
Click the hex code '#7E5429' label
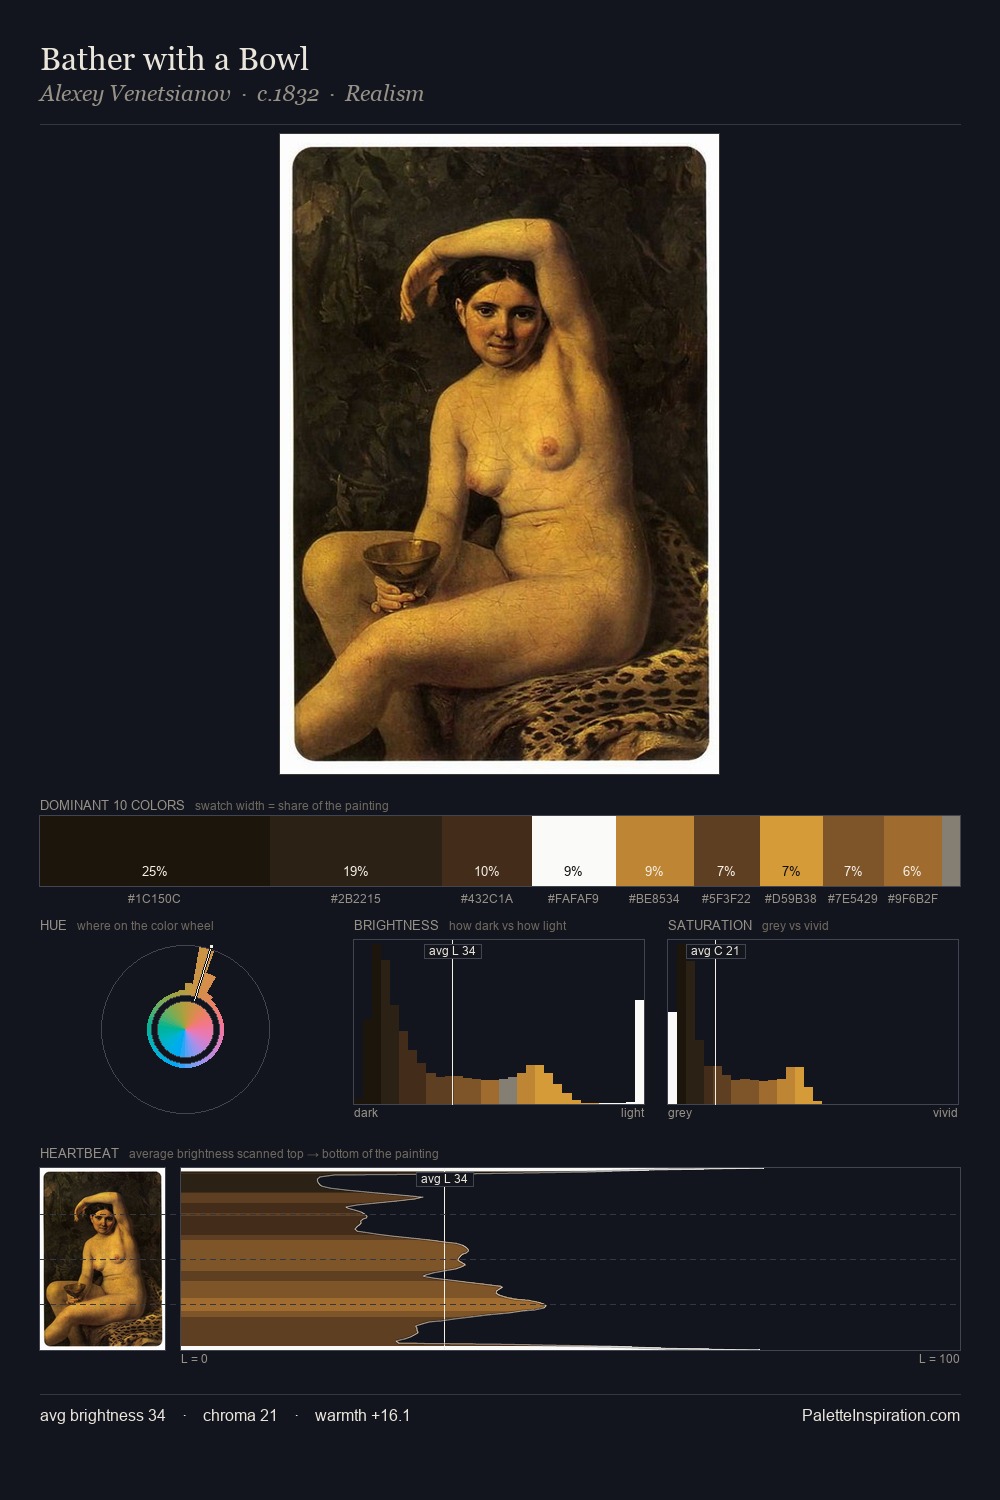(853, 899)
